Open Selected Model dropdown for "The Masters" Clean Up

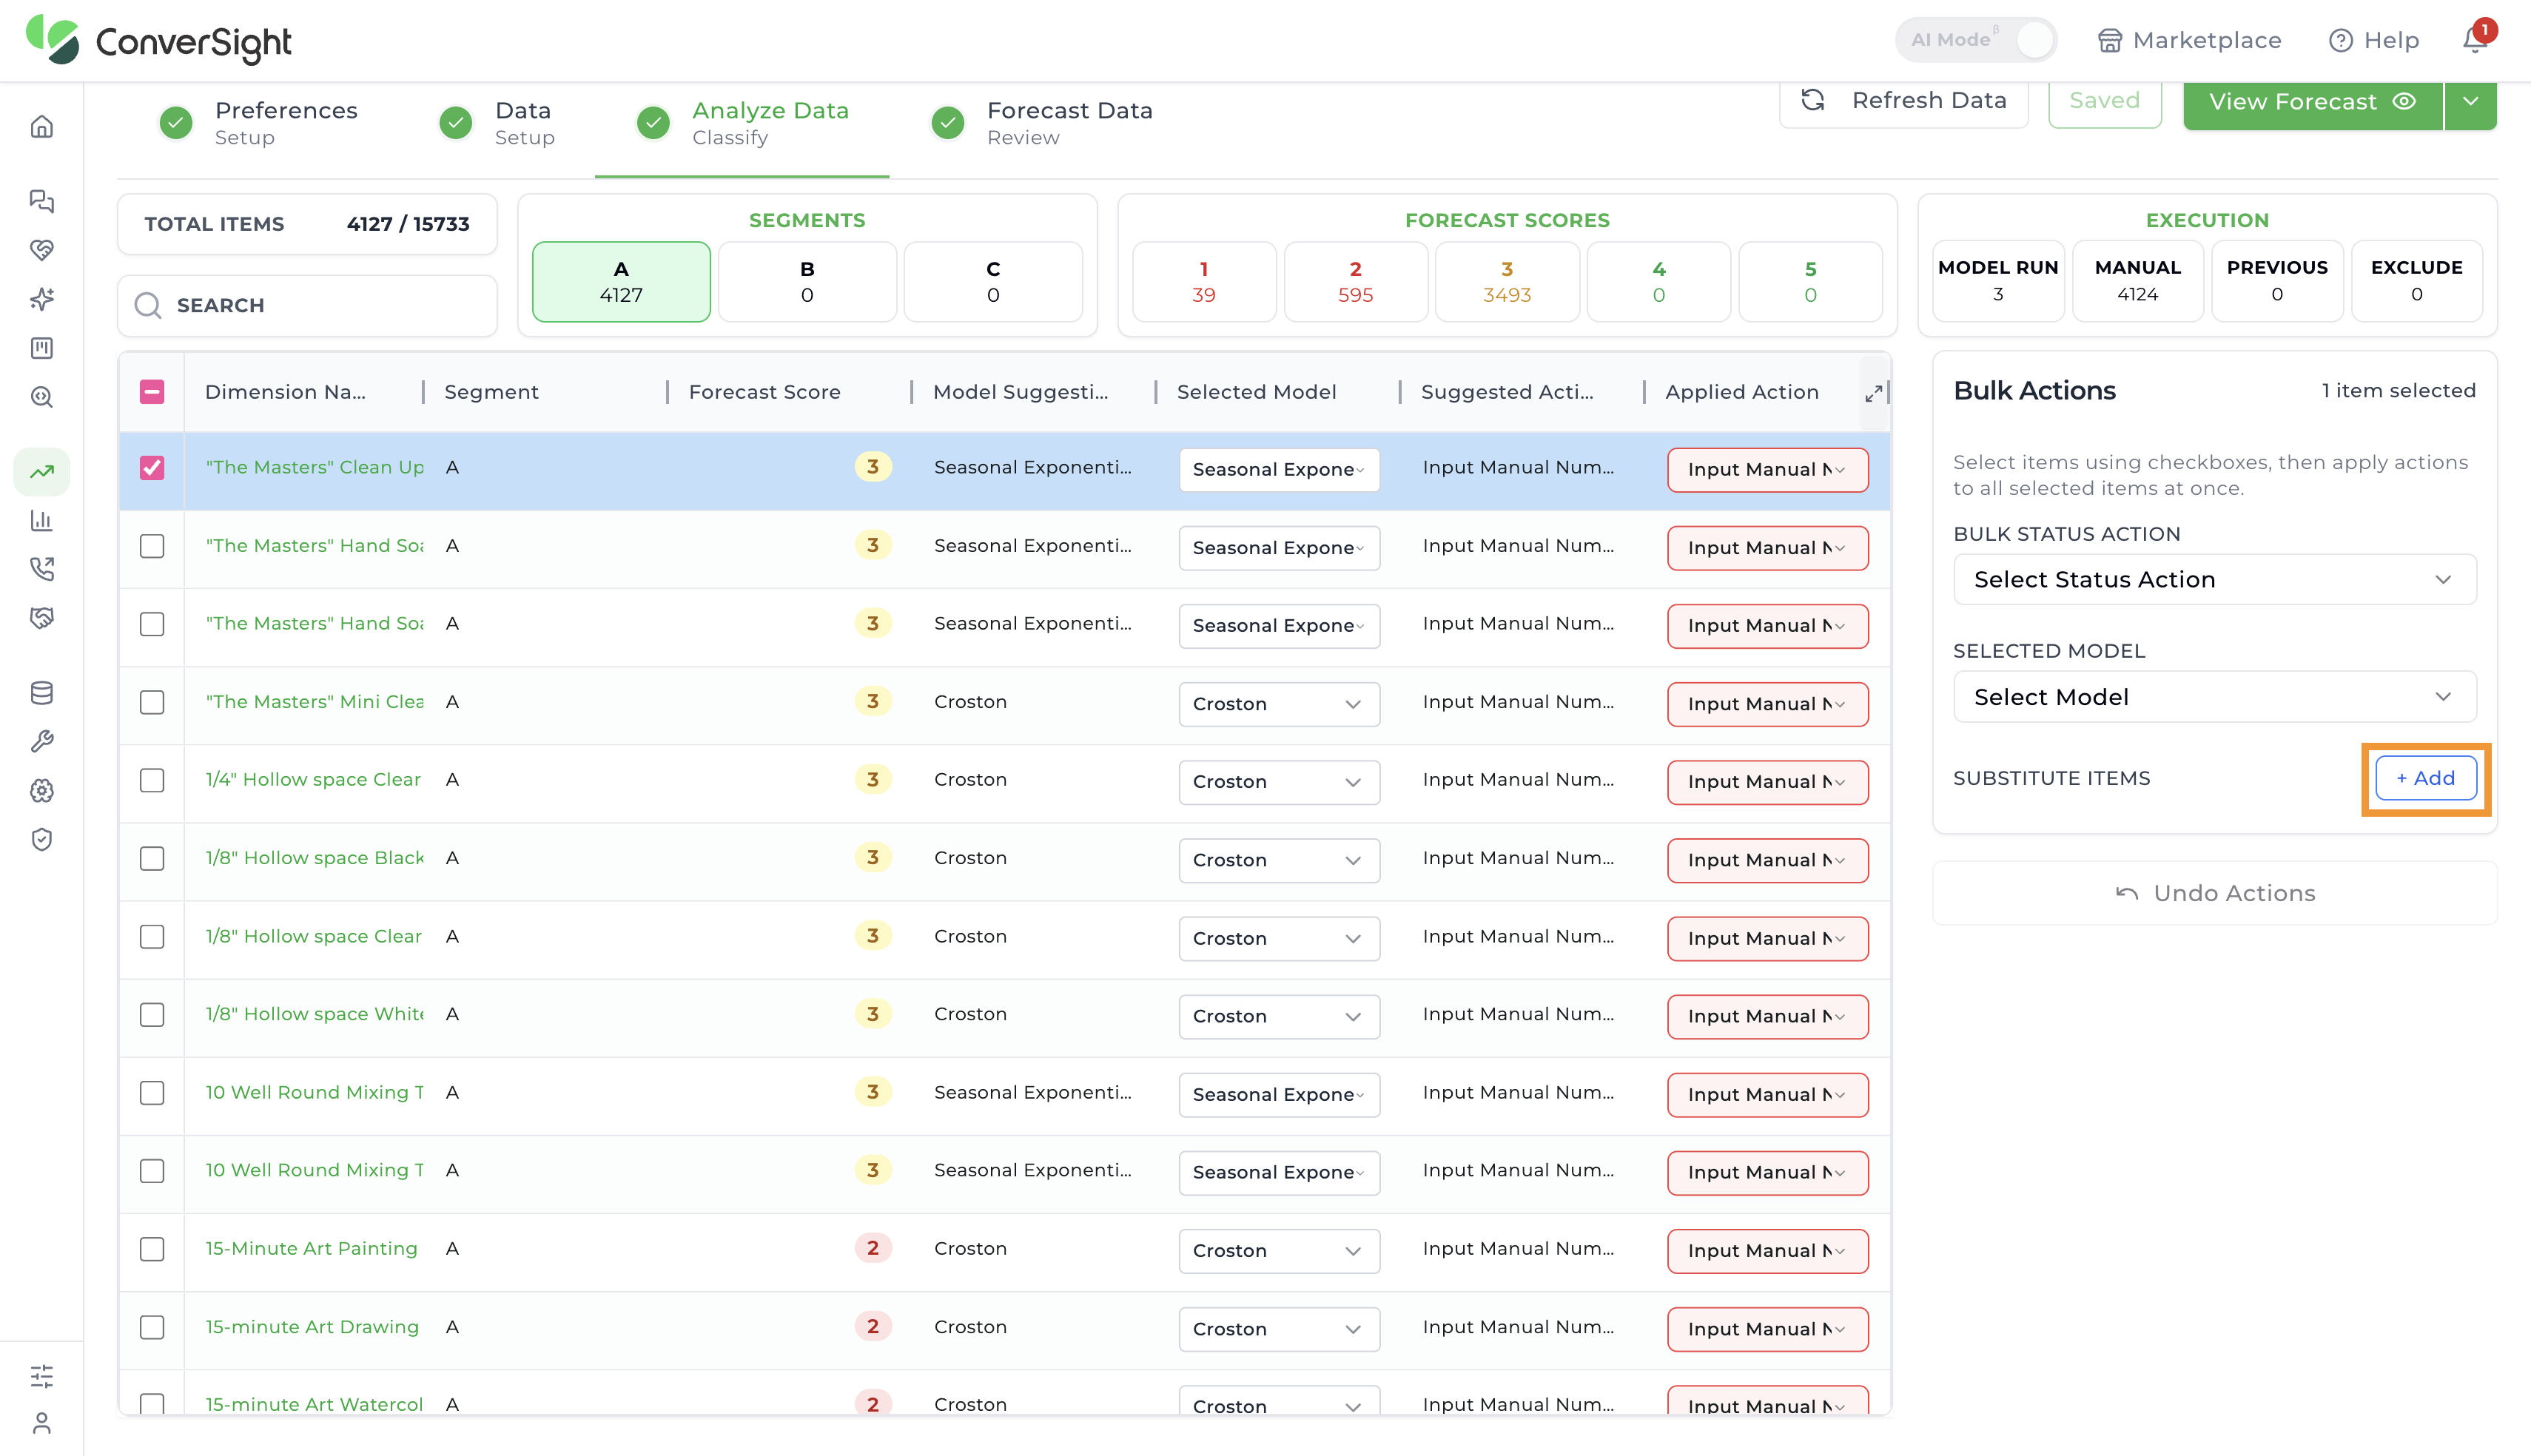tap(1279, 470)
